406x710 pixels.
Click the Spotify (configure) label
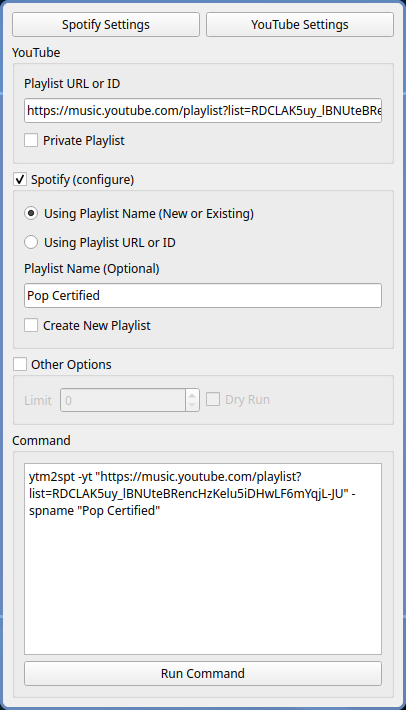(x=82, y=180)
